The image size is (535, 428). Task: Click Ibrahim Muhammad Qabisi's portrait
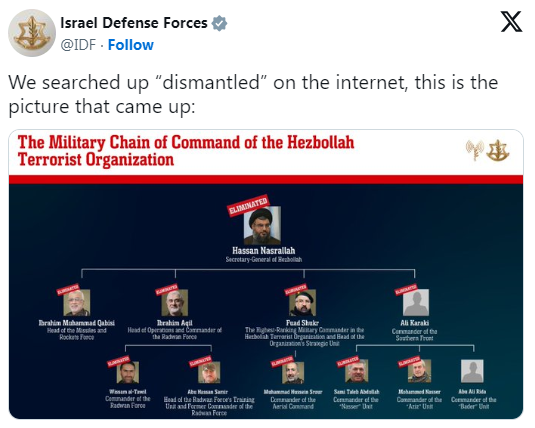coord(77,302)
